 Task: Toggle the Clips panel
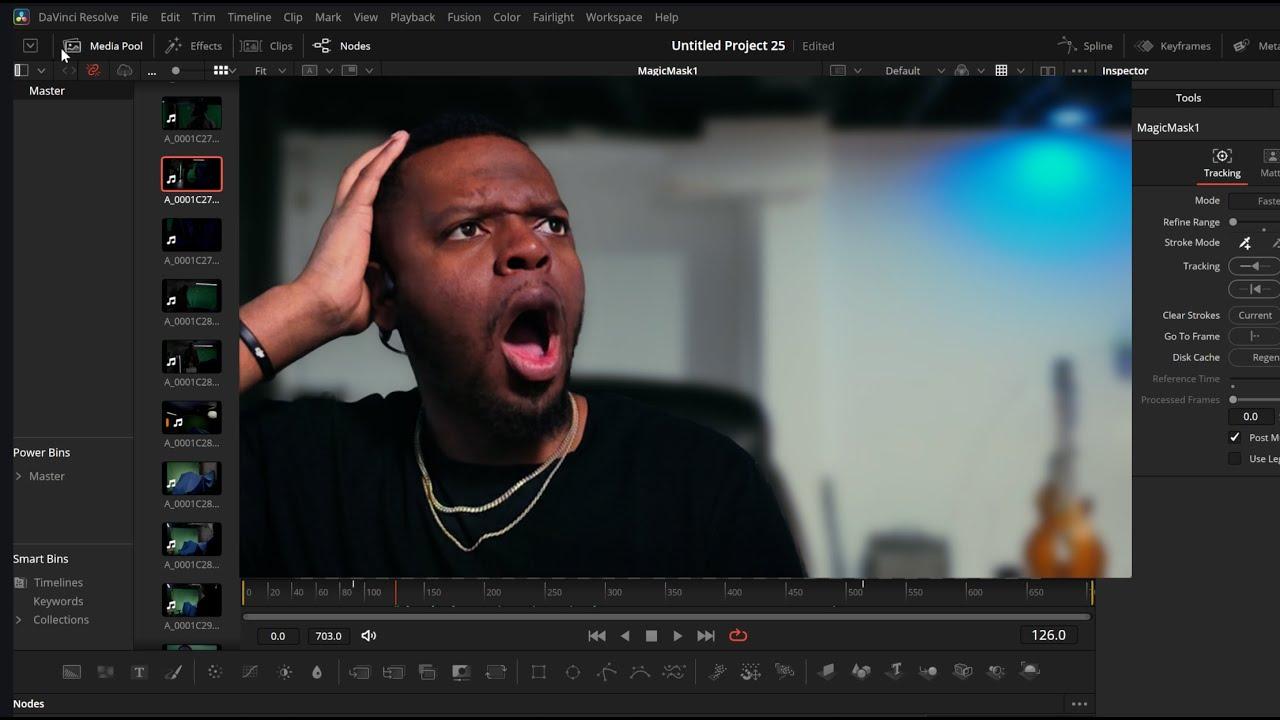point(267,46)
